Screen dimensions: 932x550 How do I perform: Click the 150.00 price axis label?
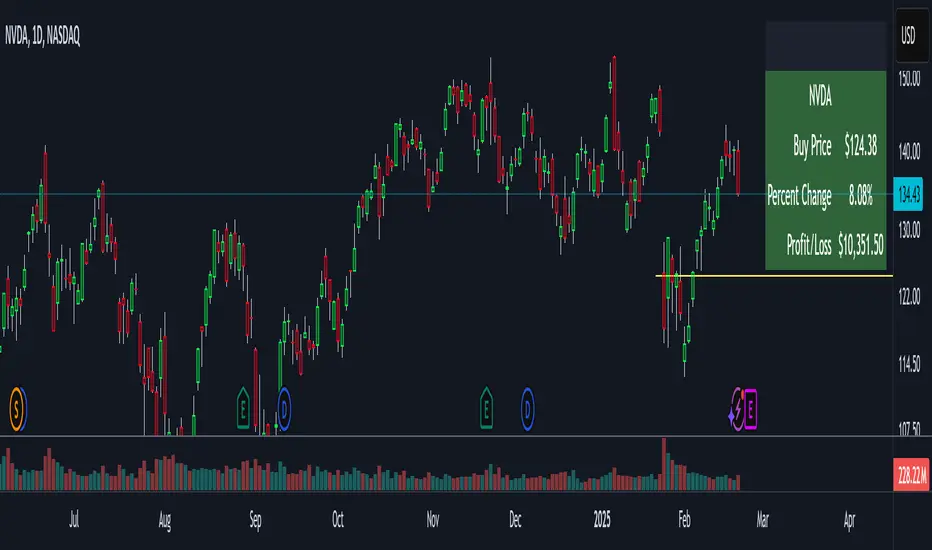coord(909,79)
